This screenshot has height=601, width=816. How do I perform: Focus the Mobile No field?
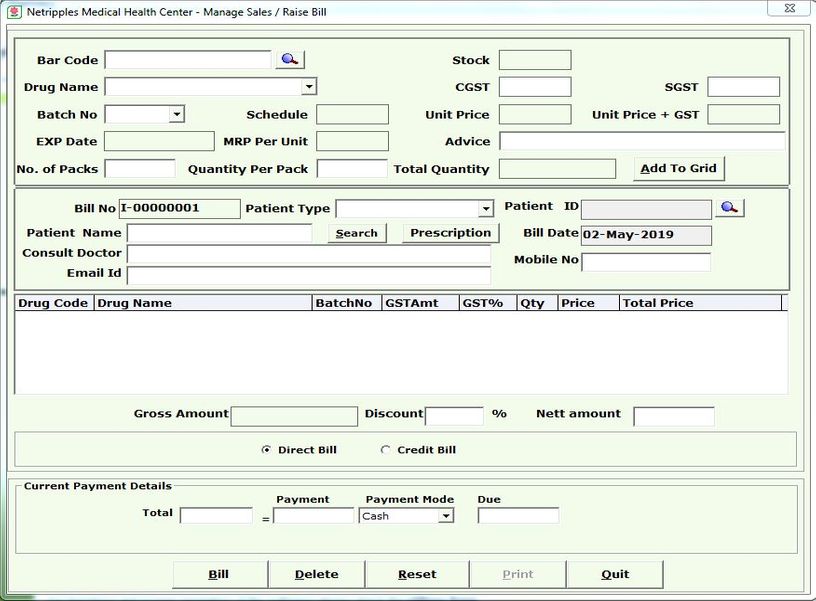646,262
